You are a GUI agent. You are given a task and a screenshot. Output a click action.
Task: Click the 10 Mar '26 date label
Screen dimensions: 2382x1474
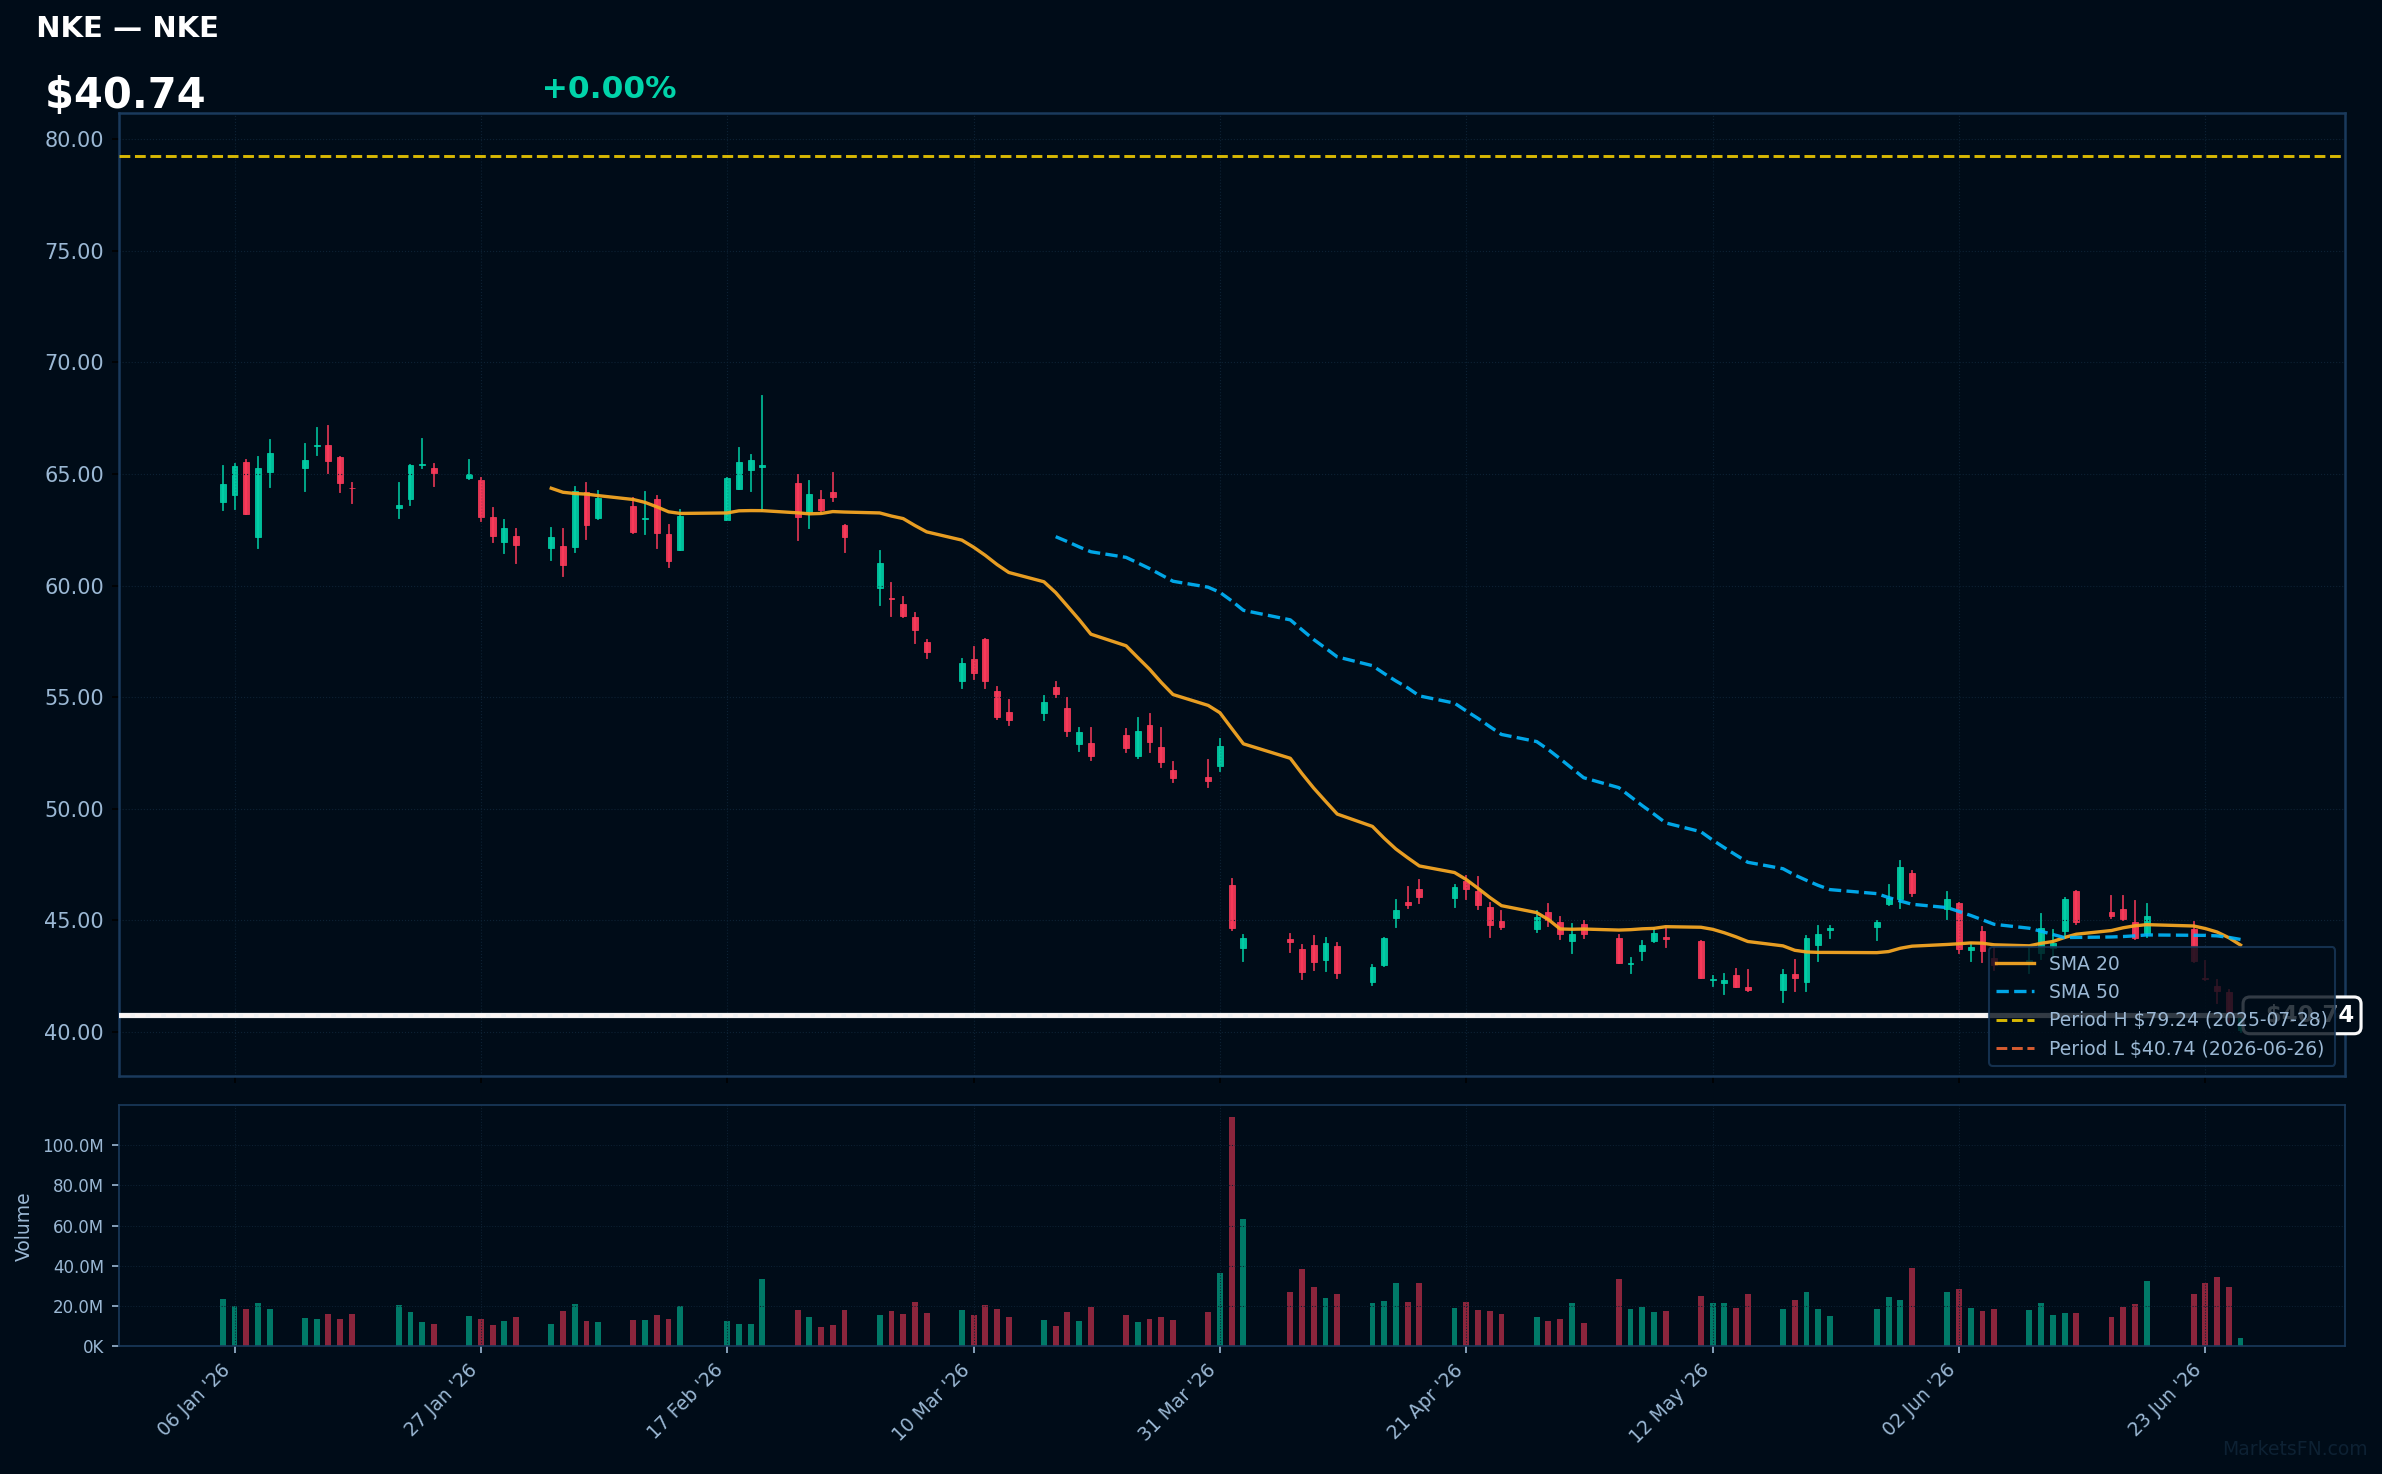[930, 1401]
